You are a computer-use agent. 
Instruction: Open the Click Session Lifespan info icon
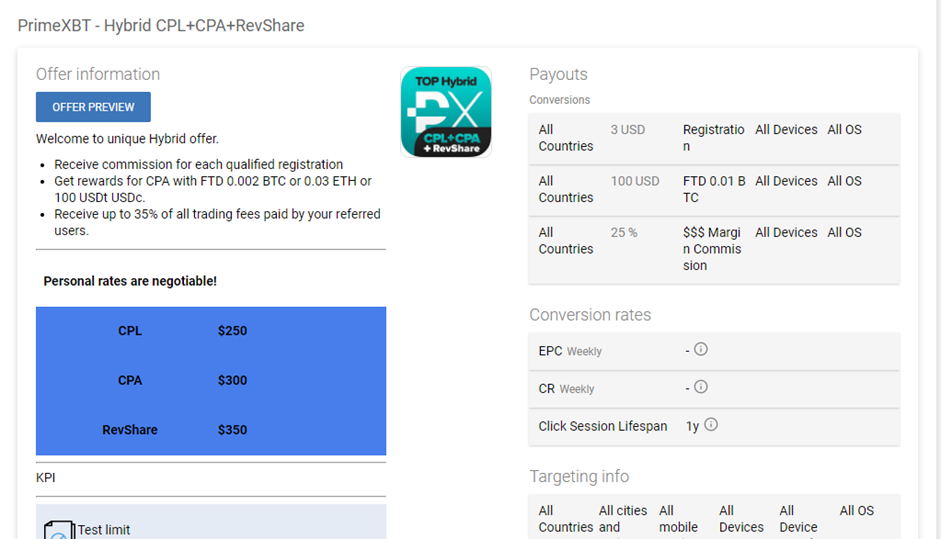coord(711,425)
